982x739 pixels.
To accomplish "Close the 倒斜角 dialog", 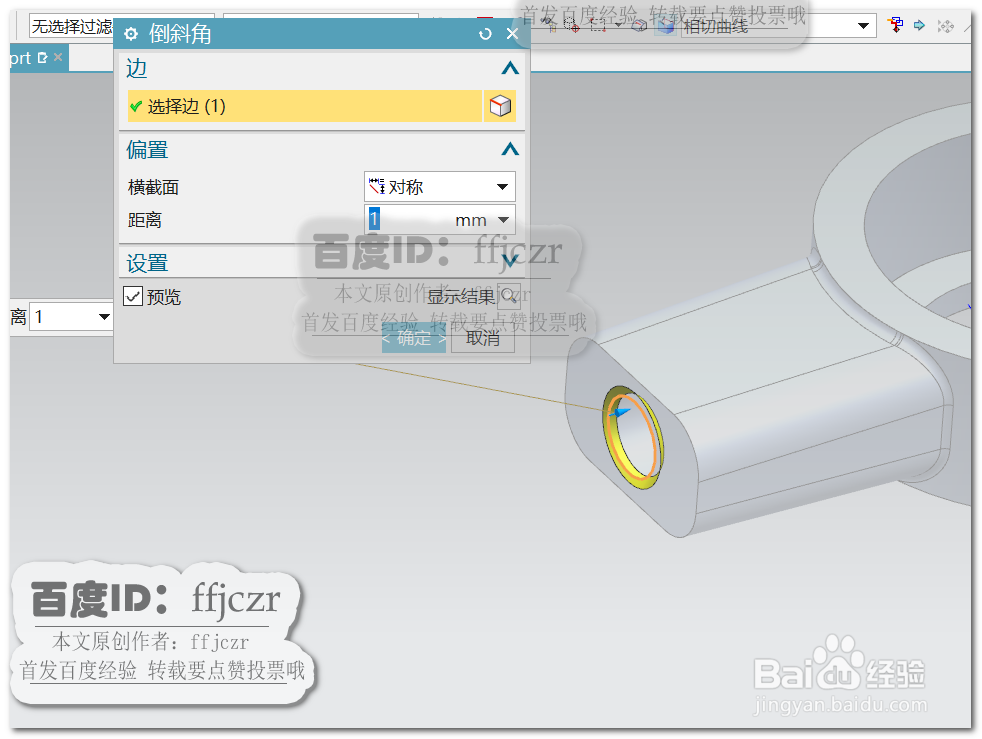I will click(512, 34).
